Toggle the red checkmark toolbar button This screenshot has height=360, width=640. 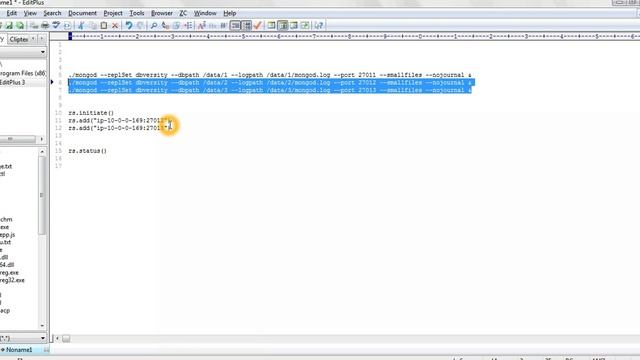click(x=258, y=25)
